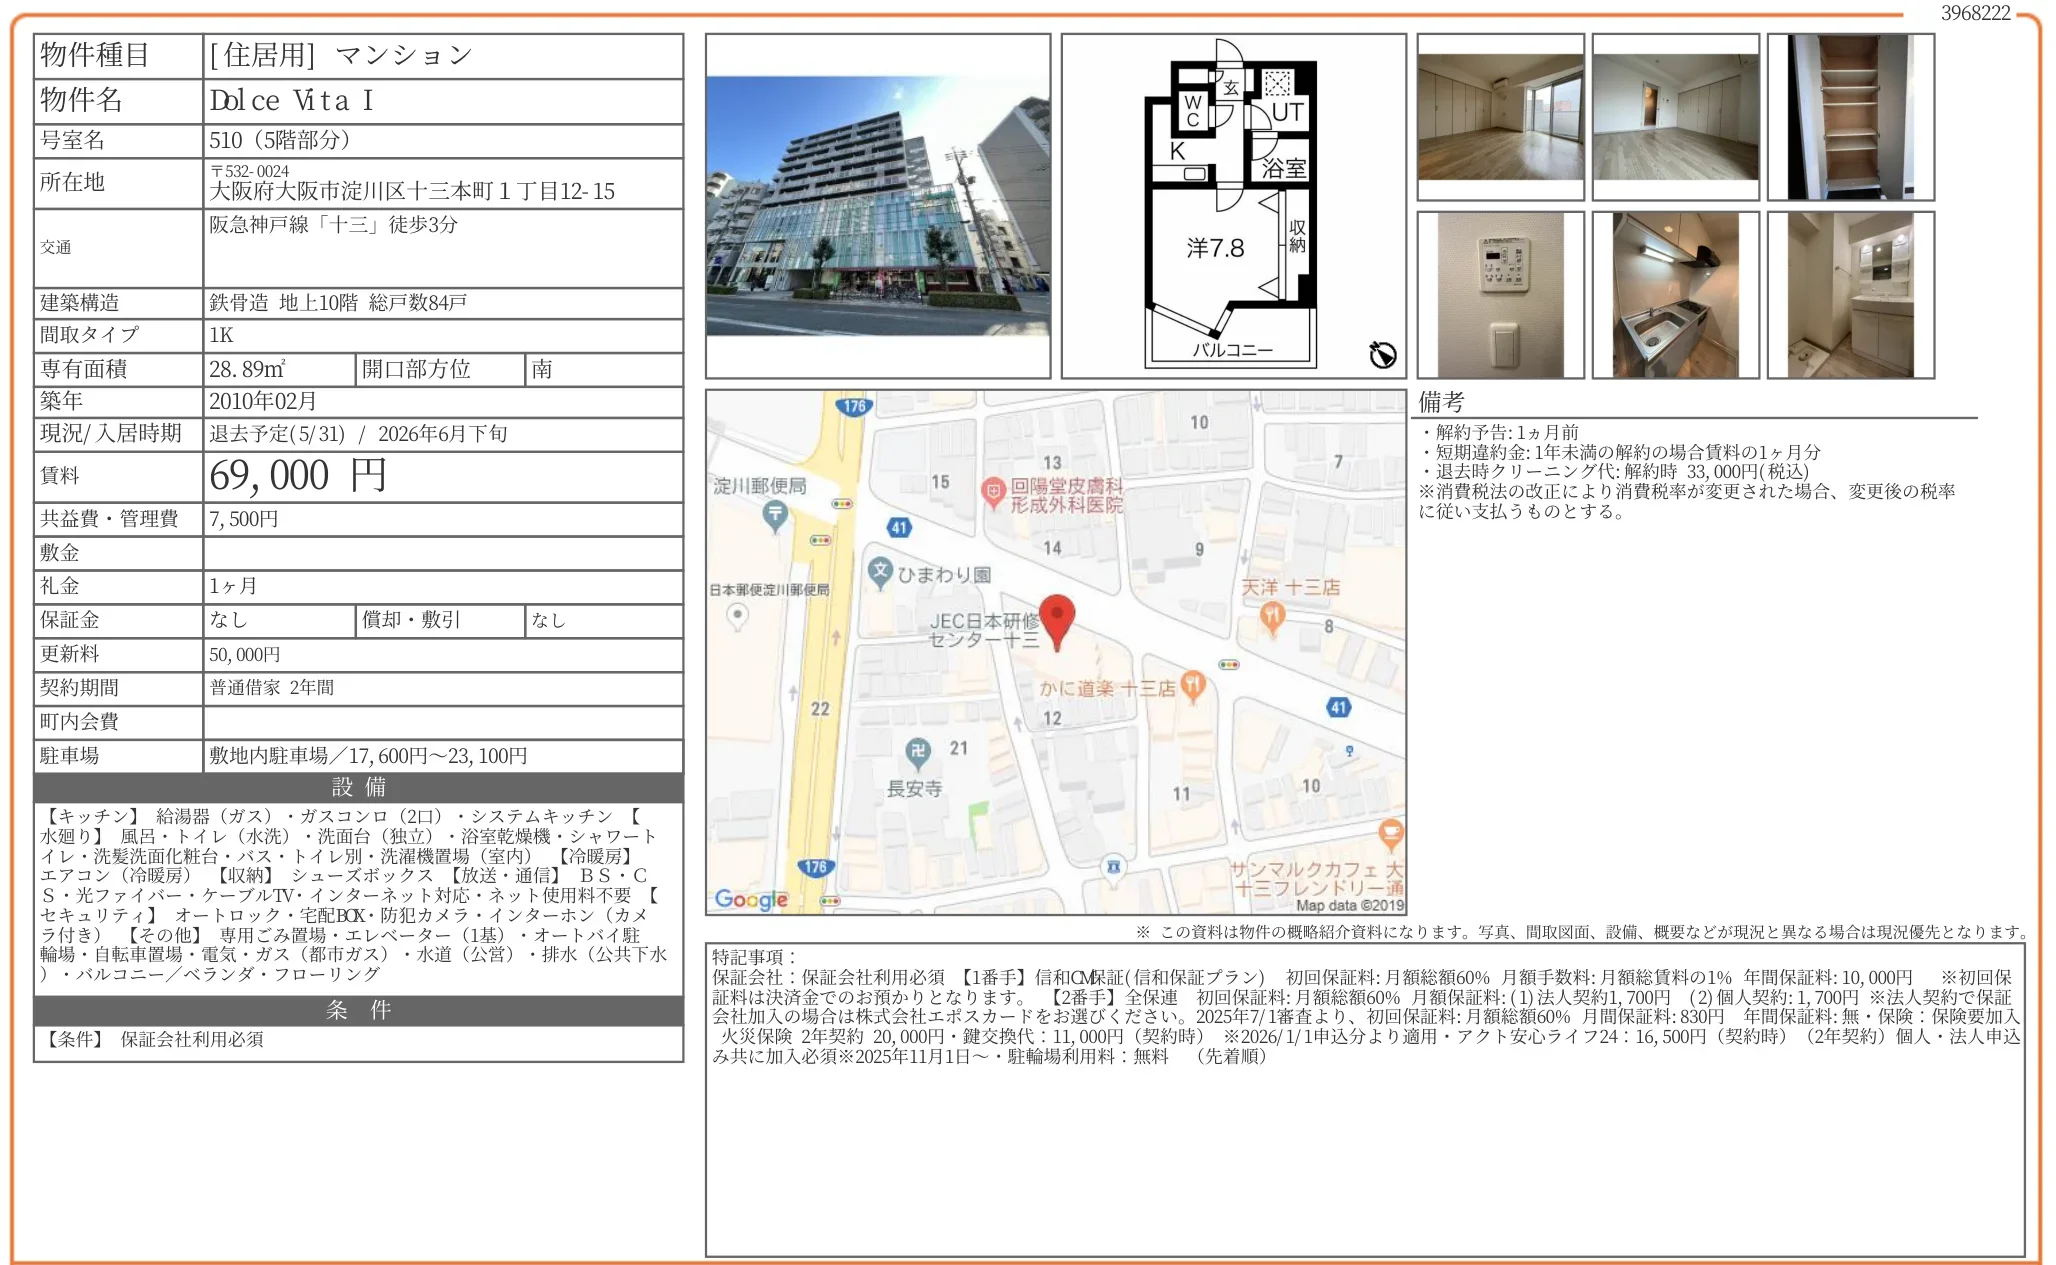Click the 長安寺 temple map icon
Viewport: 2056px width, 1265px height.
click(x=917, y=750)
